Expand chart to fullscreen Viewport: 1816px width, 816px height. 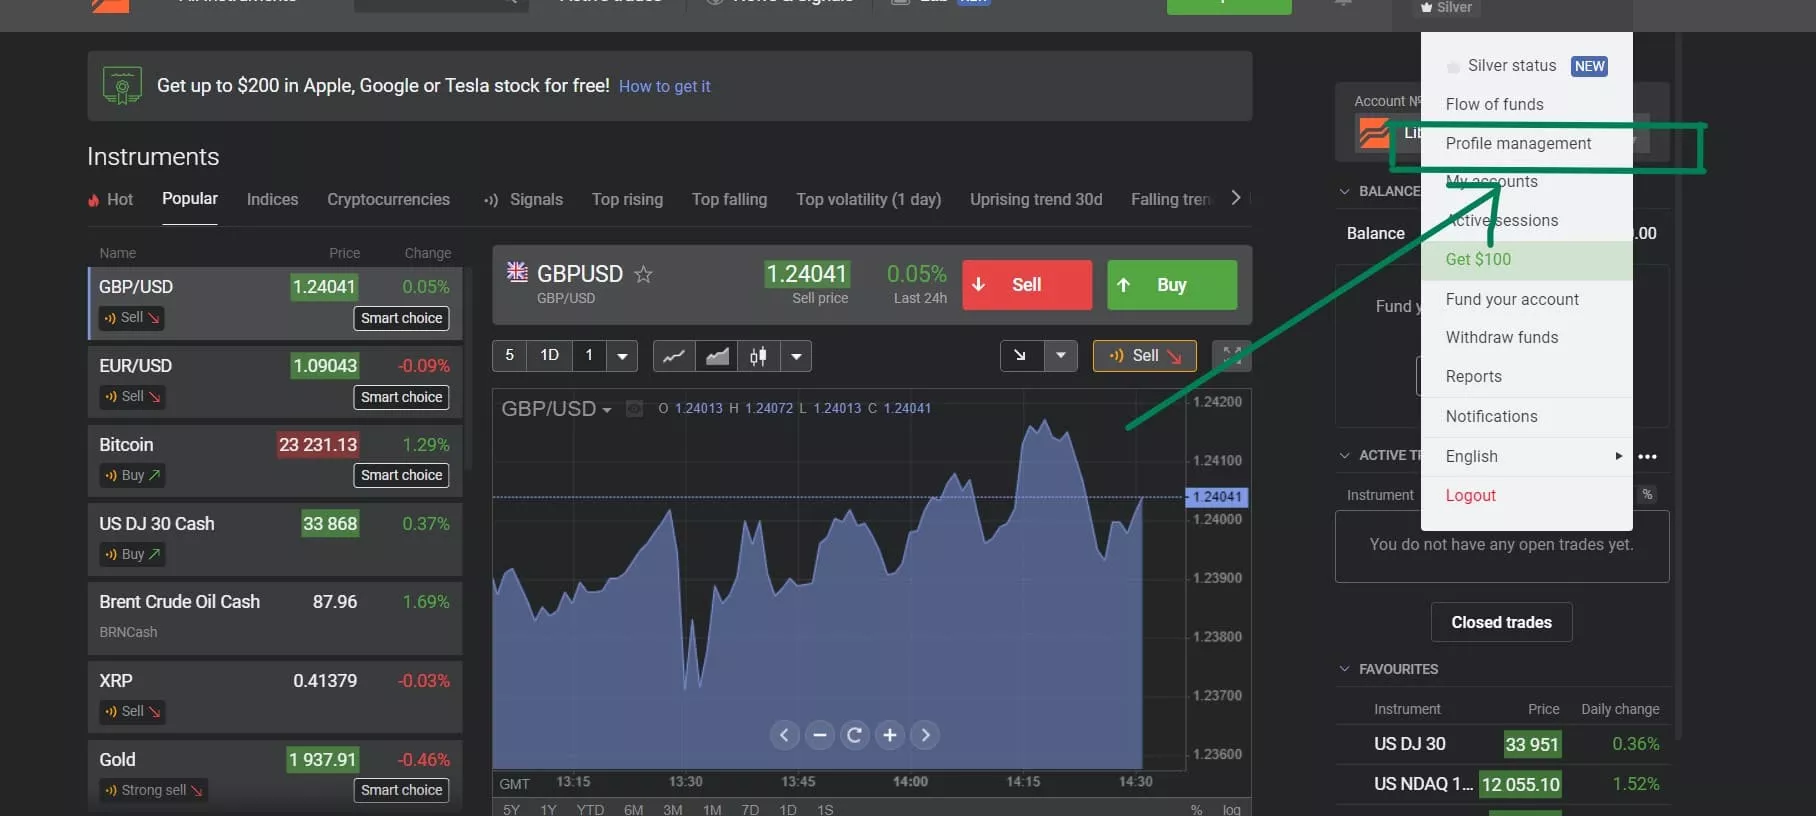click(x=1232, y=356)
